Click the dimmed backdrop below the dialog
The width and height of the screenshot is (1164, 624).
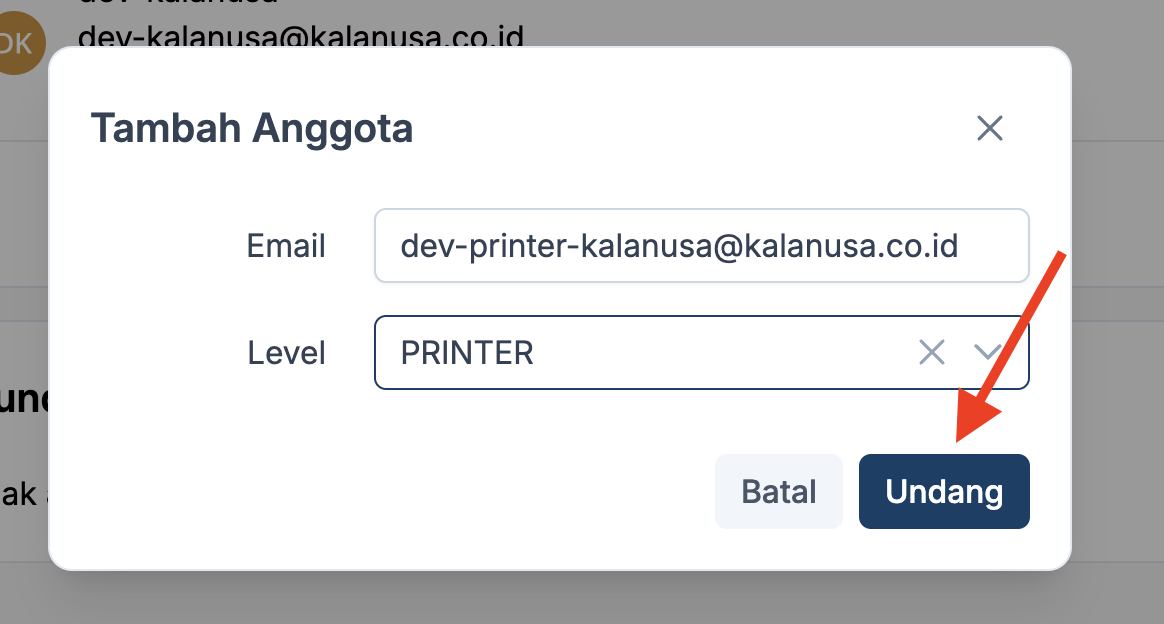580,598
